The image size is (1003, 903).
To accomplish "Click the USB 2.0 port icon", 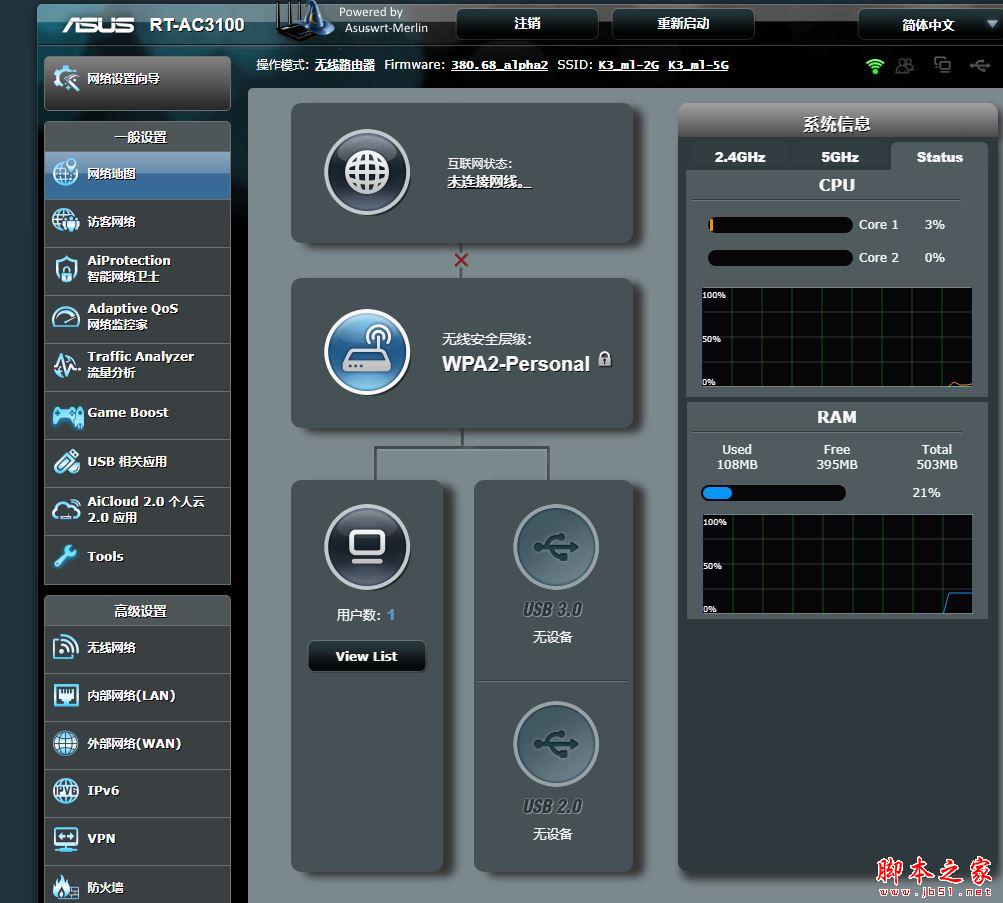I will point(556,744).
